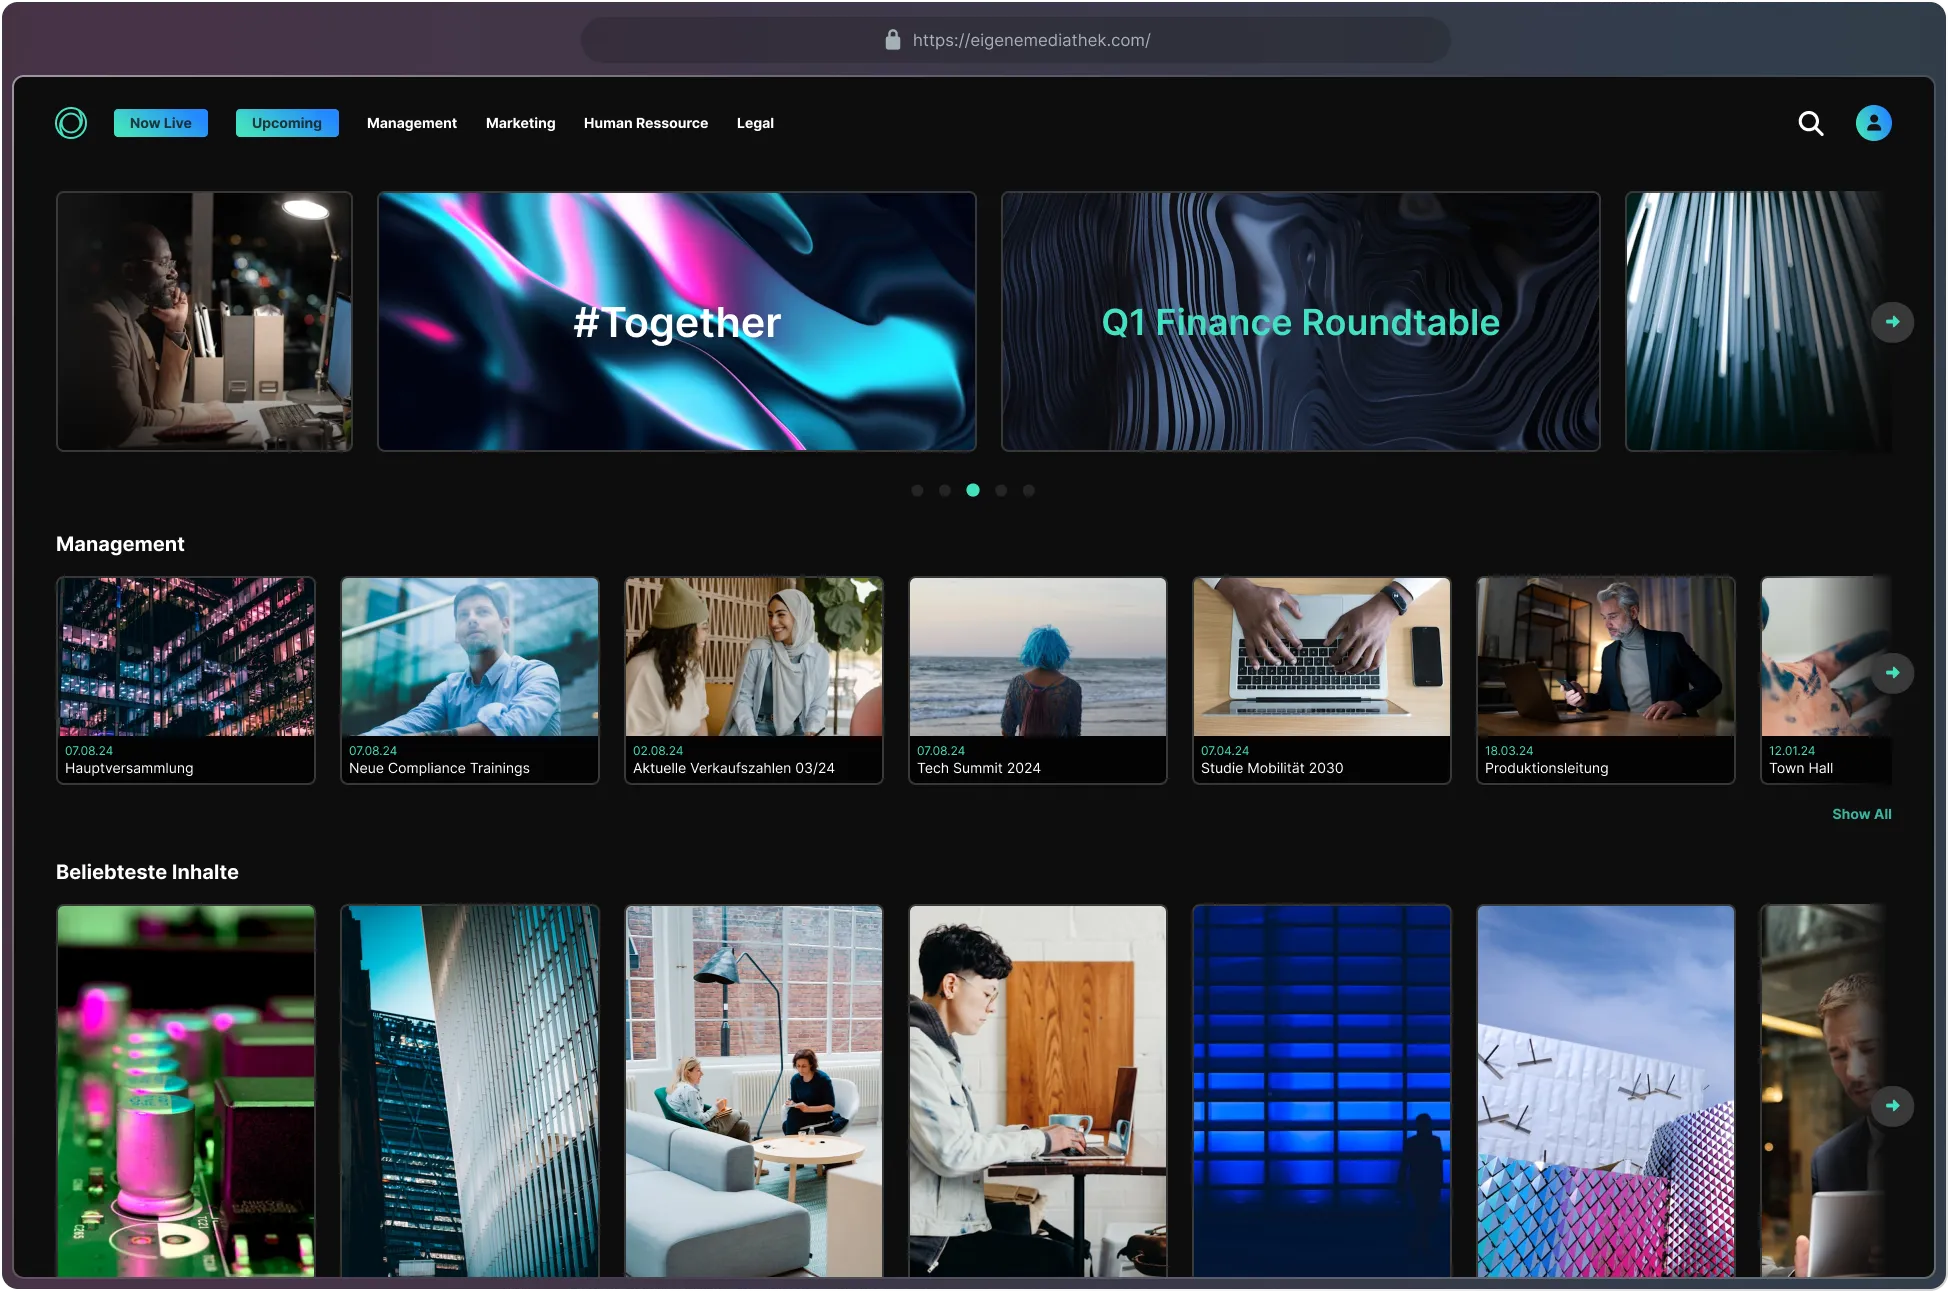Go to fourth carousel page dot

click(x=1001, y=490)
